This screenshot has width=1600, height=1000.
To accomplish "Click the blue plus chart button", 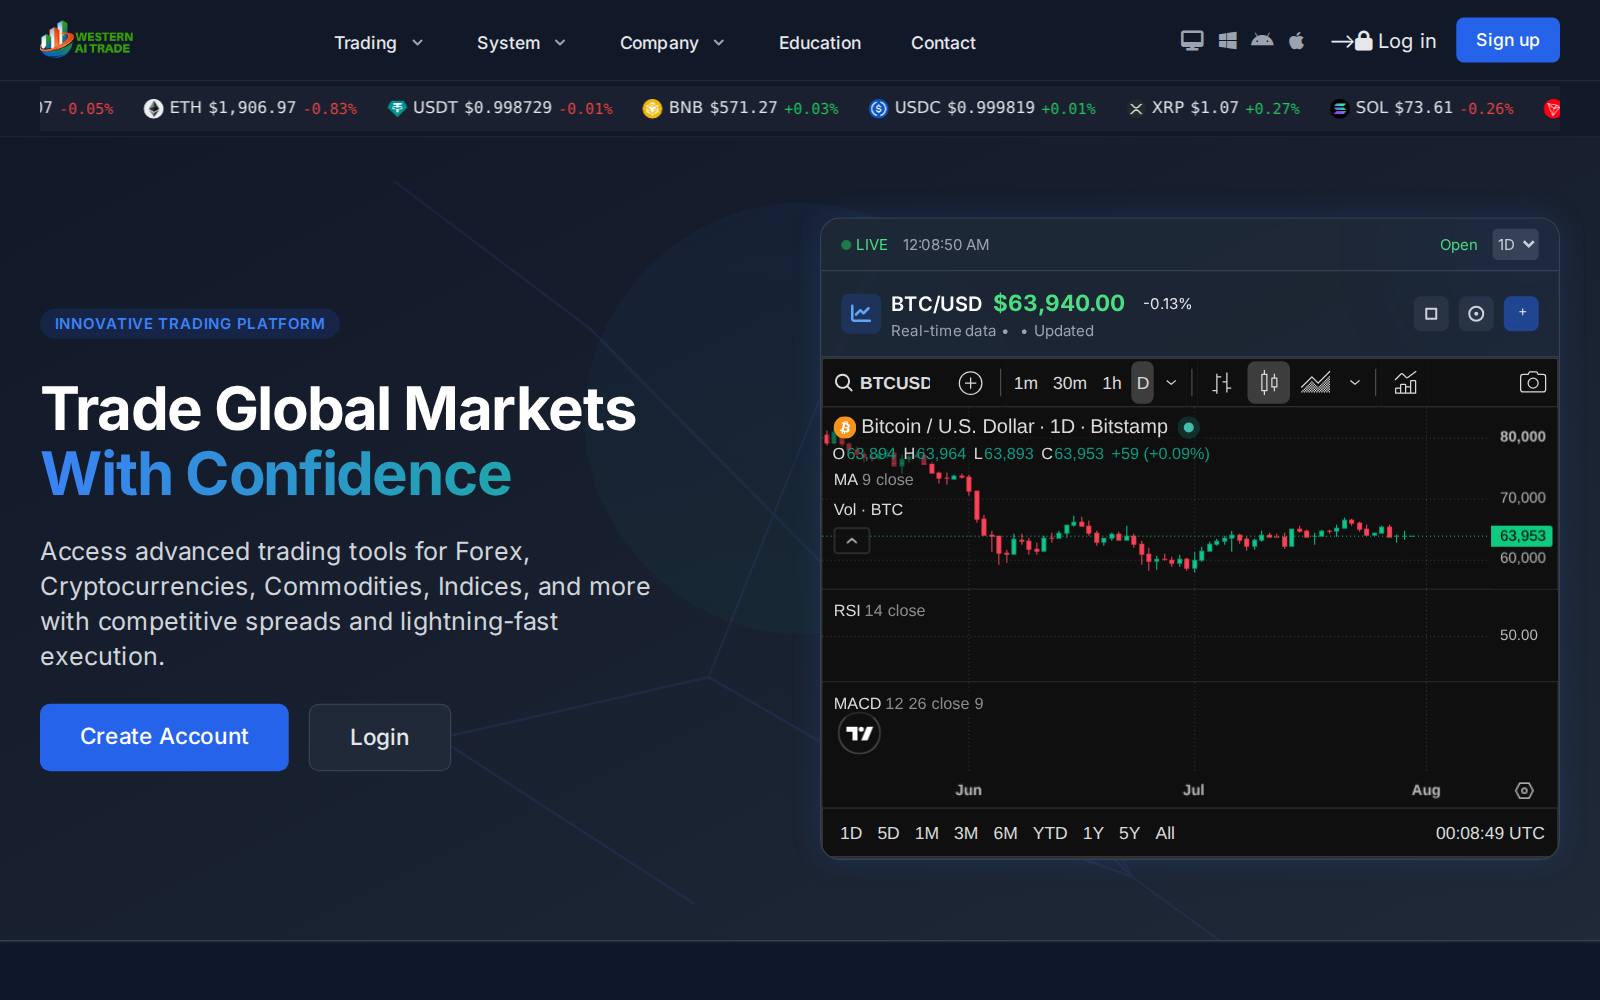I will pyautogui.click(x=1522, y=314).
